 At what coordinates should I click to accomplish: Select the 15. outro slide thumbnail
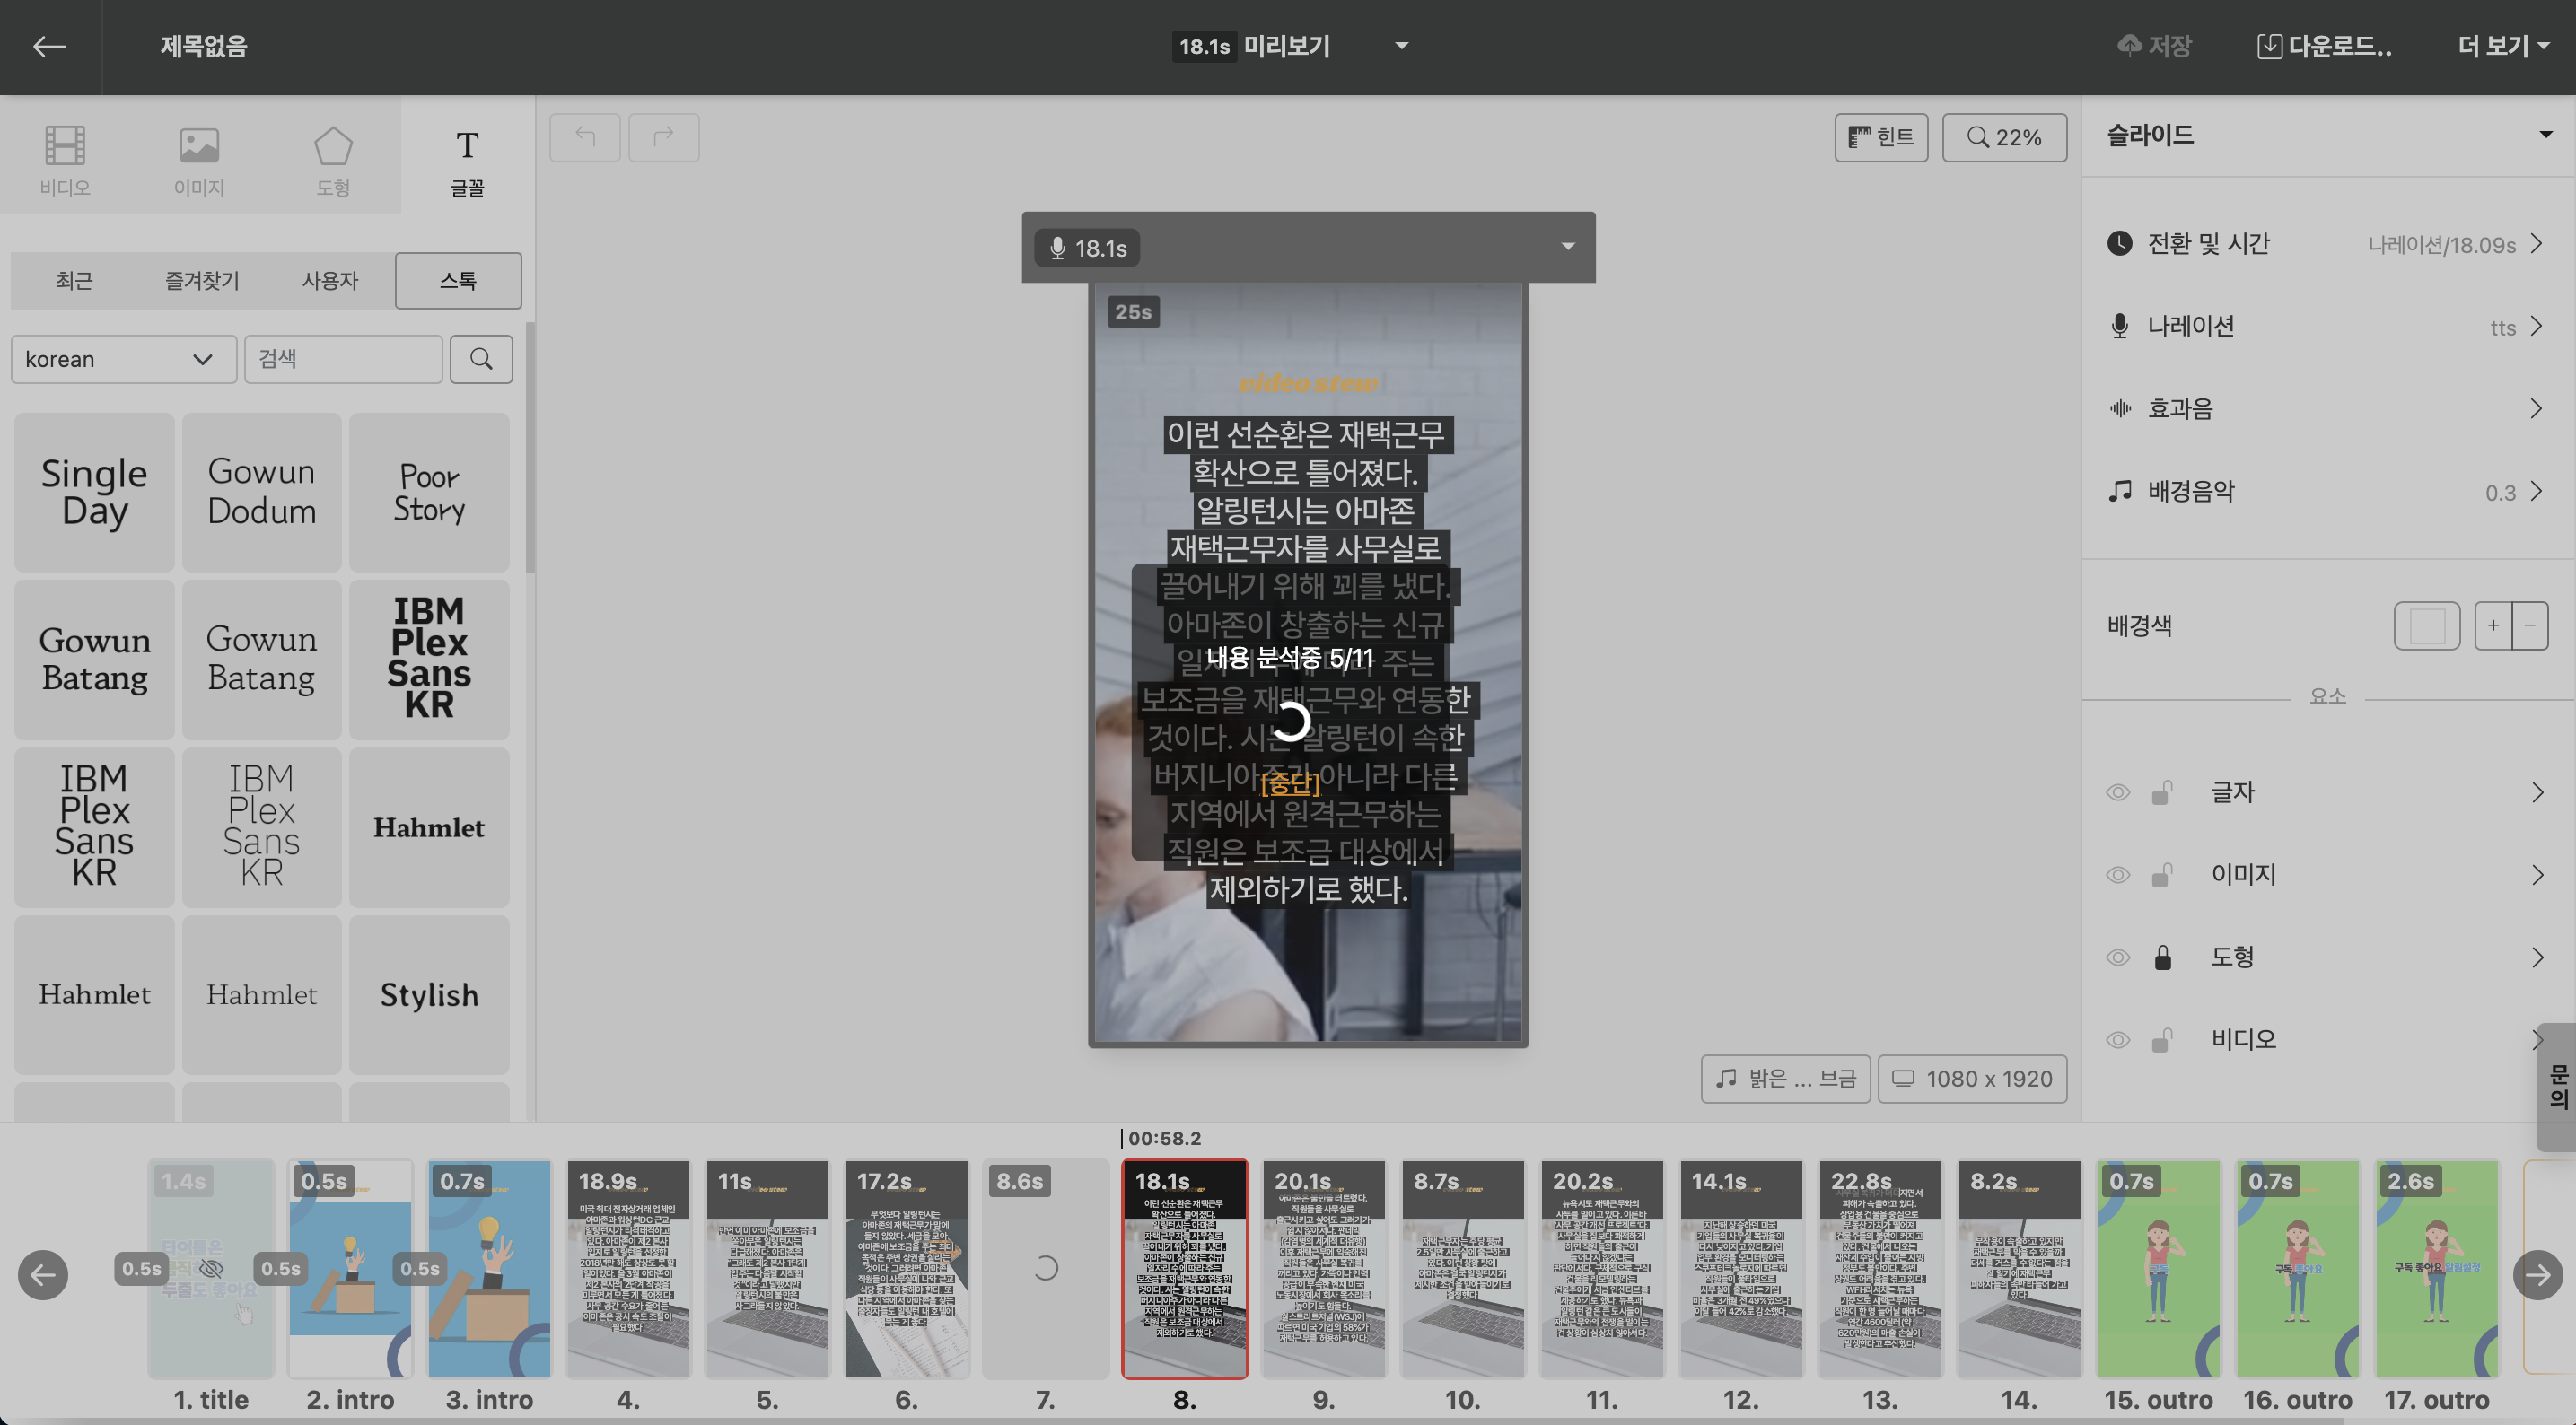(x=2158, y=1268)
